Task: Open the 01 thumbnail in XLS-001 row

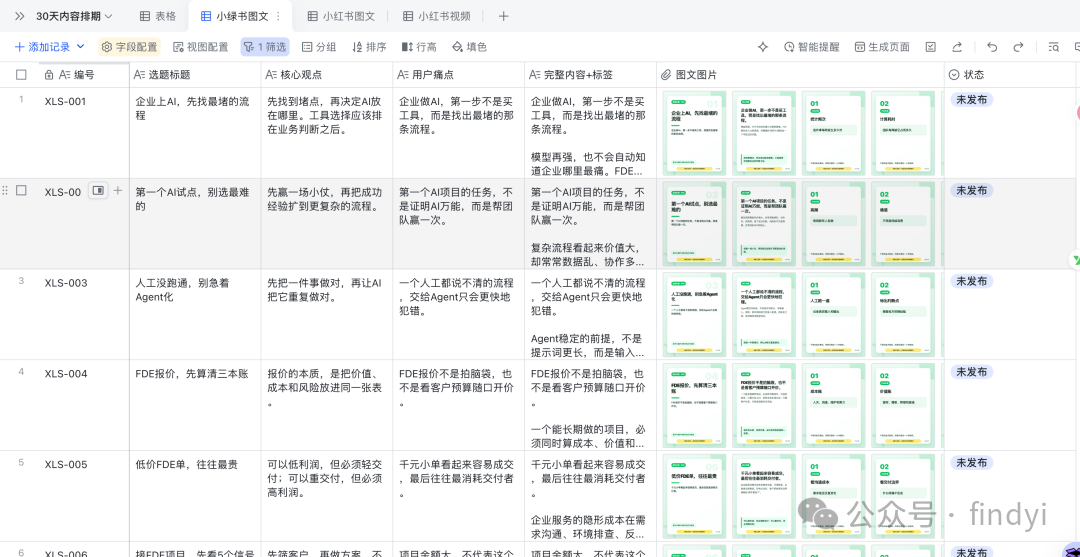Action: (x=833, y=132)
